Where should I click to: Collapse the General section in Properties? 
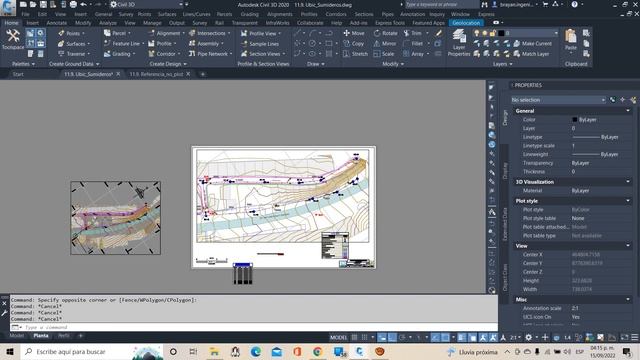pos(628,111)
